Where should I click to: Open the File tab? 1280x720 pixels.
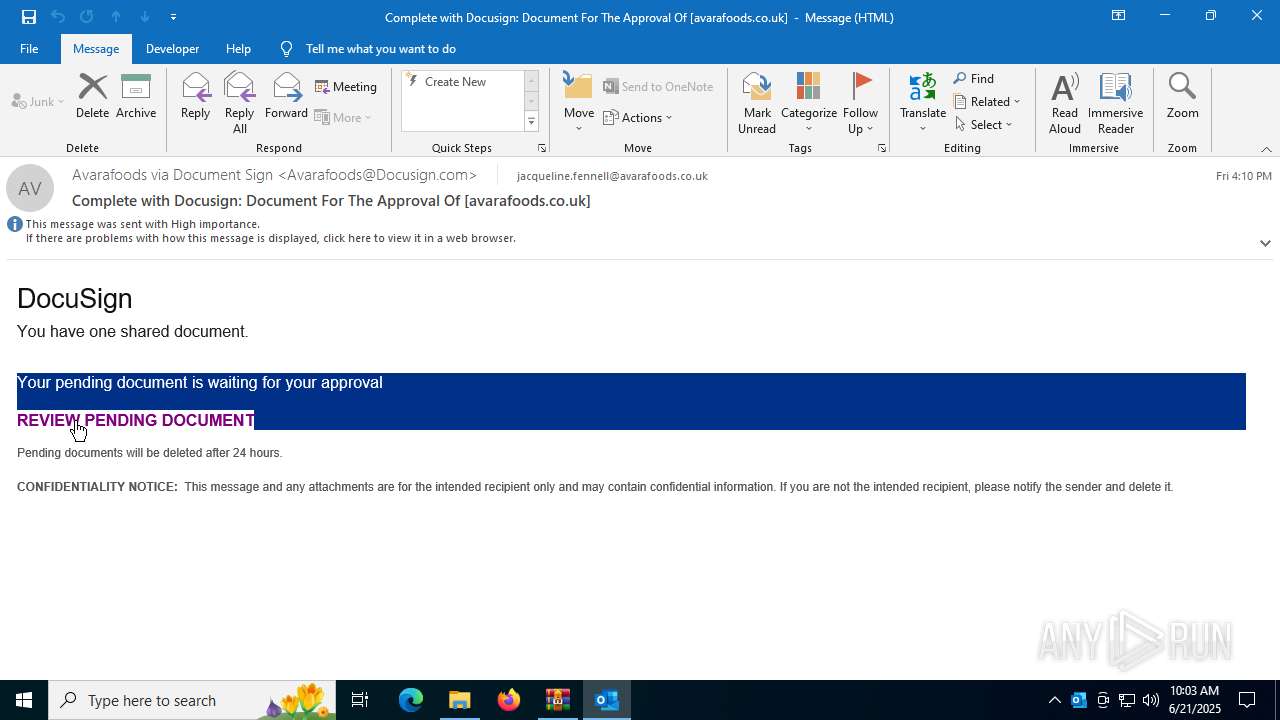pos(29,48)
